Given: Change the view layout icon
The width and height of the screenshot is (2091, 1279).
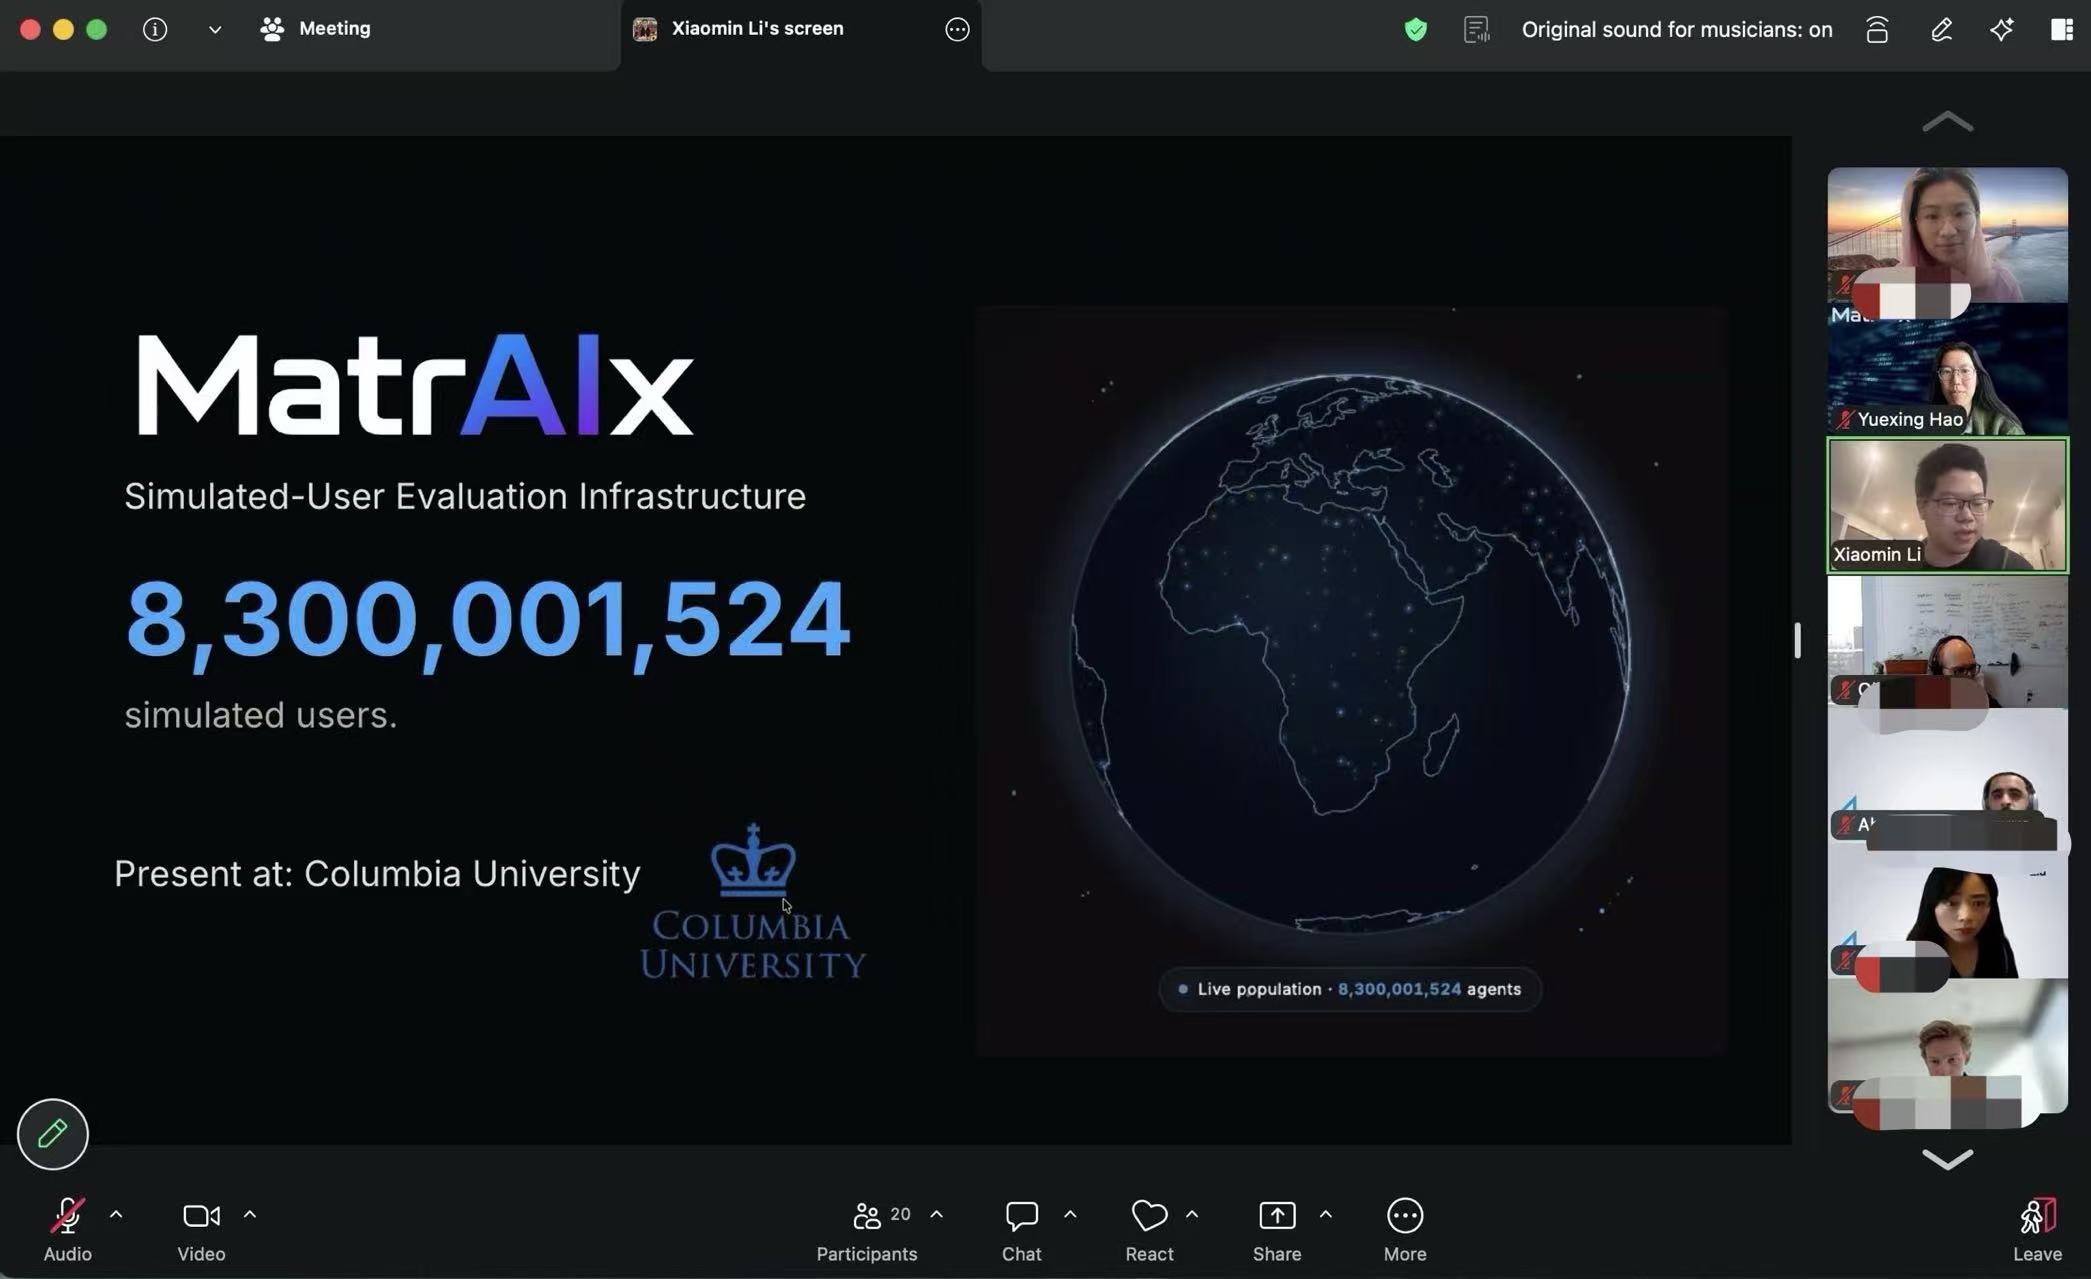Looking at the screenshot, I should (x=2062, y=30).
